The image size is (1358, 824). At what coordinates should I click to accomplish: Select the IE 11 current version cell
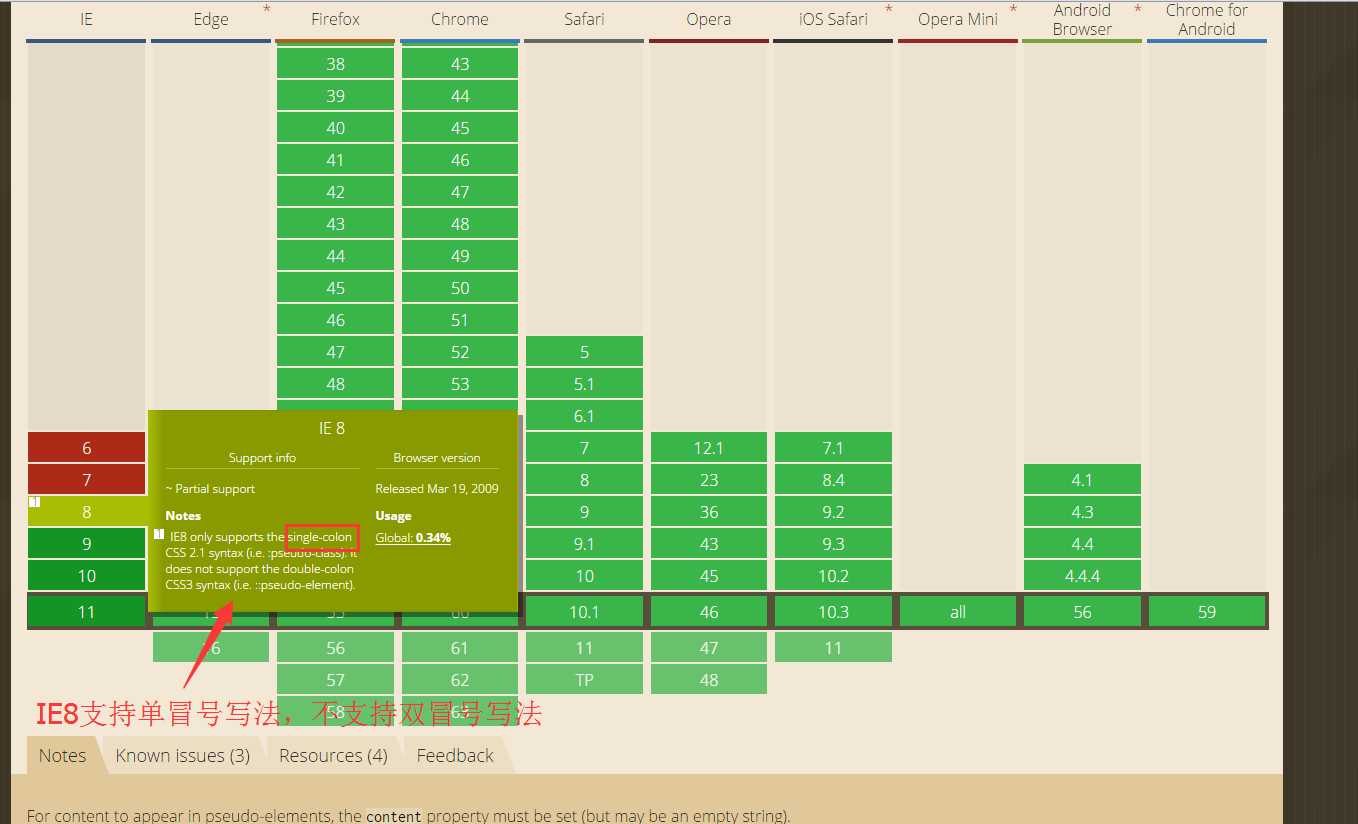(x=86, y=612)
